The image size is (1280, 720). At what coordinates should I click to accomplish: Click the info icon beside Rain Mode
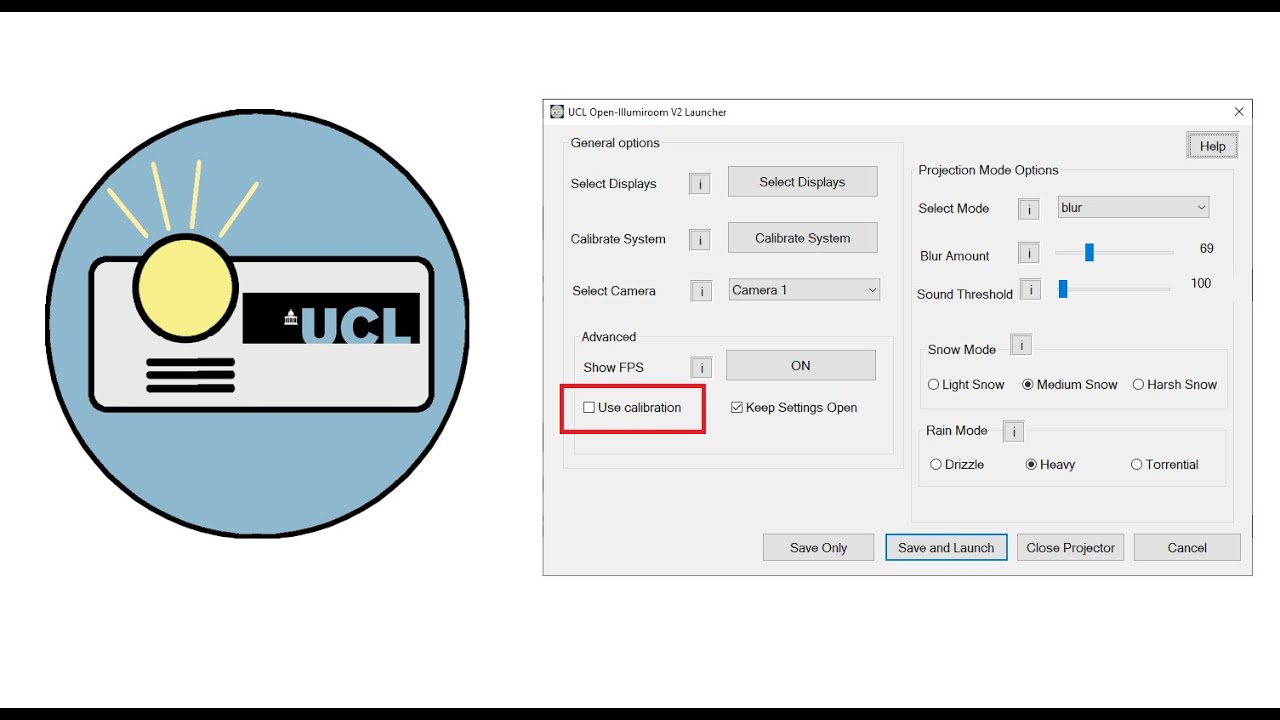(1014, 432)
